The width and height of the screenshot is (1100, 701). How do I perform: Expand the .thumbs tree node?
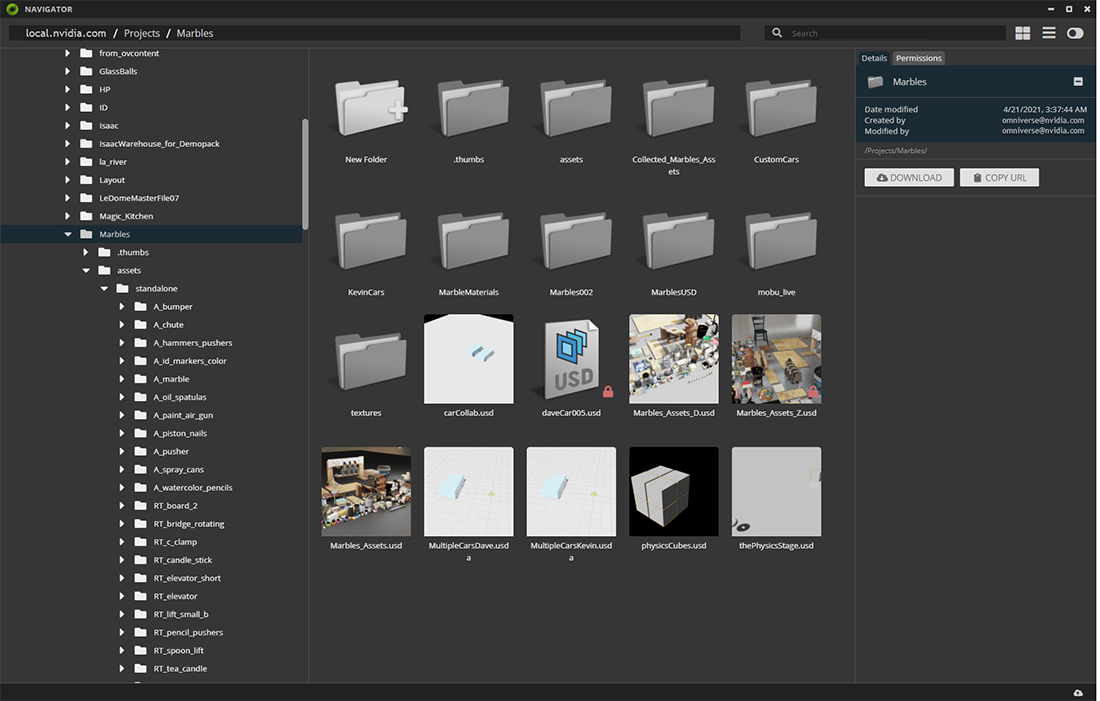[x=86, y=252]
